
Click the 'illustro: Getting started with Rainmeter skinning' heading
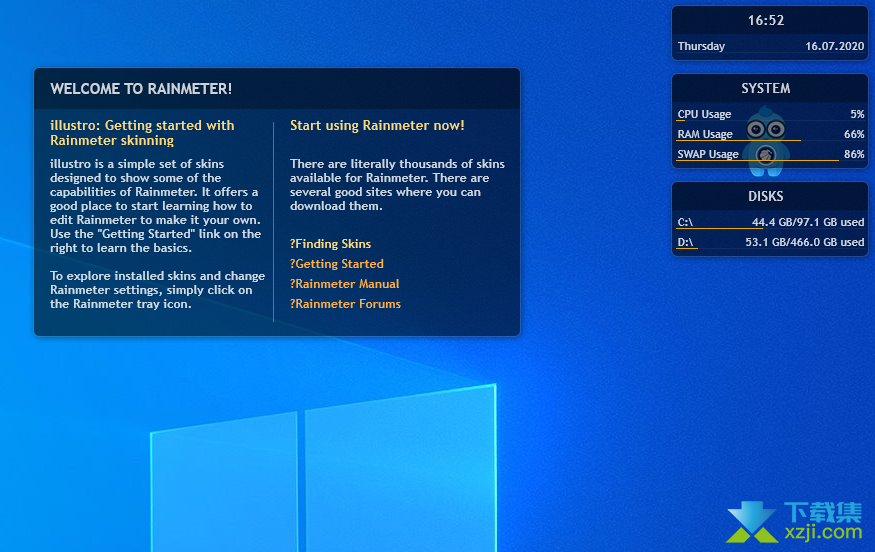click(x=142, y=133)
